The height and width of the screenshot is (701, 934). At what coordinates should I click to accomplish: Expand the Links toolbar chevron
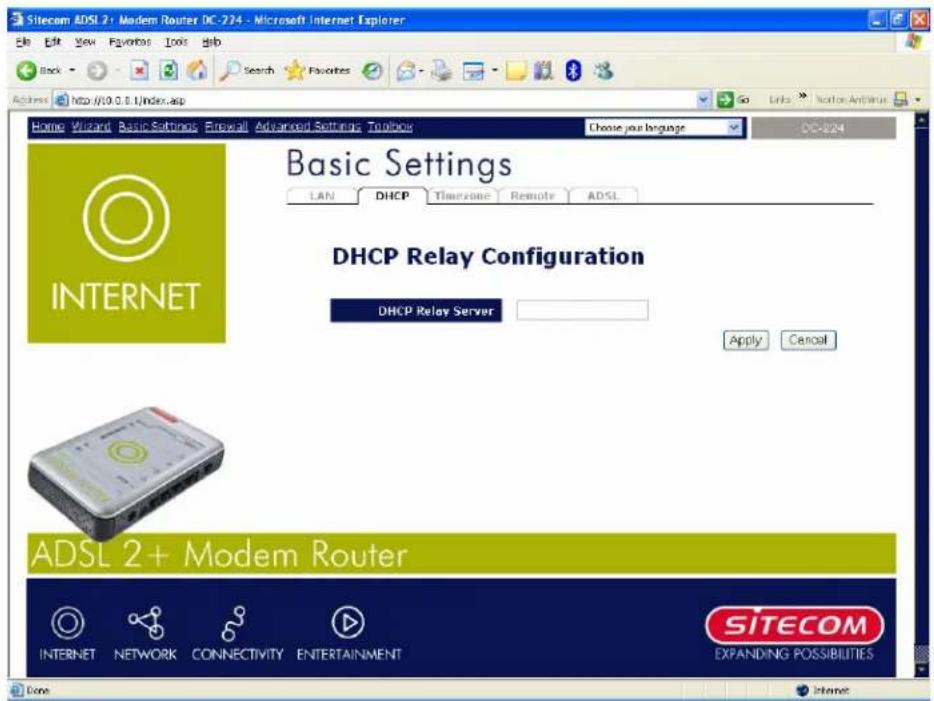tap(802, 97)
